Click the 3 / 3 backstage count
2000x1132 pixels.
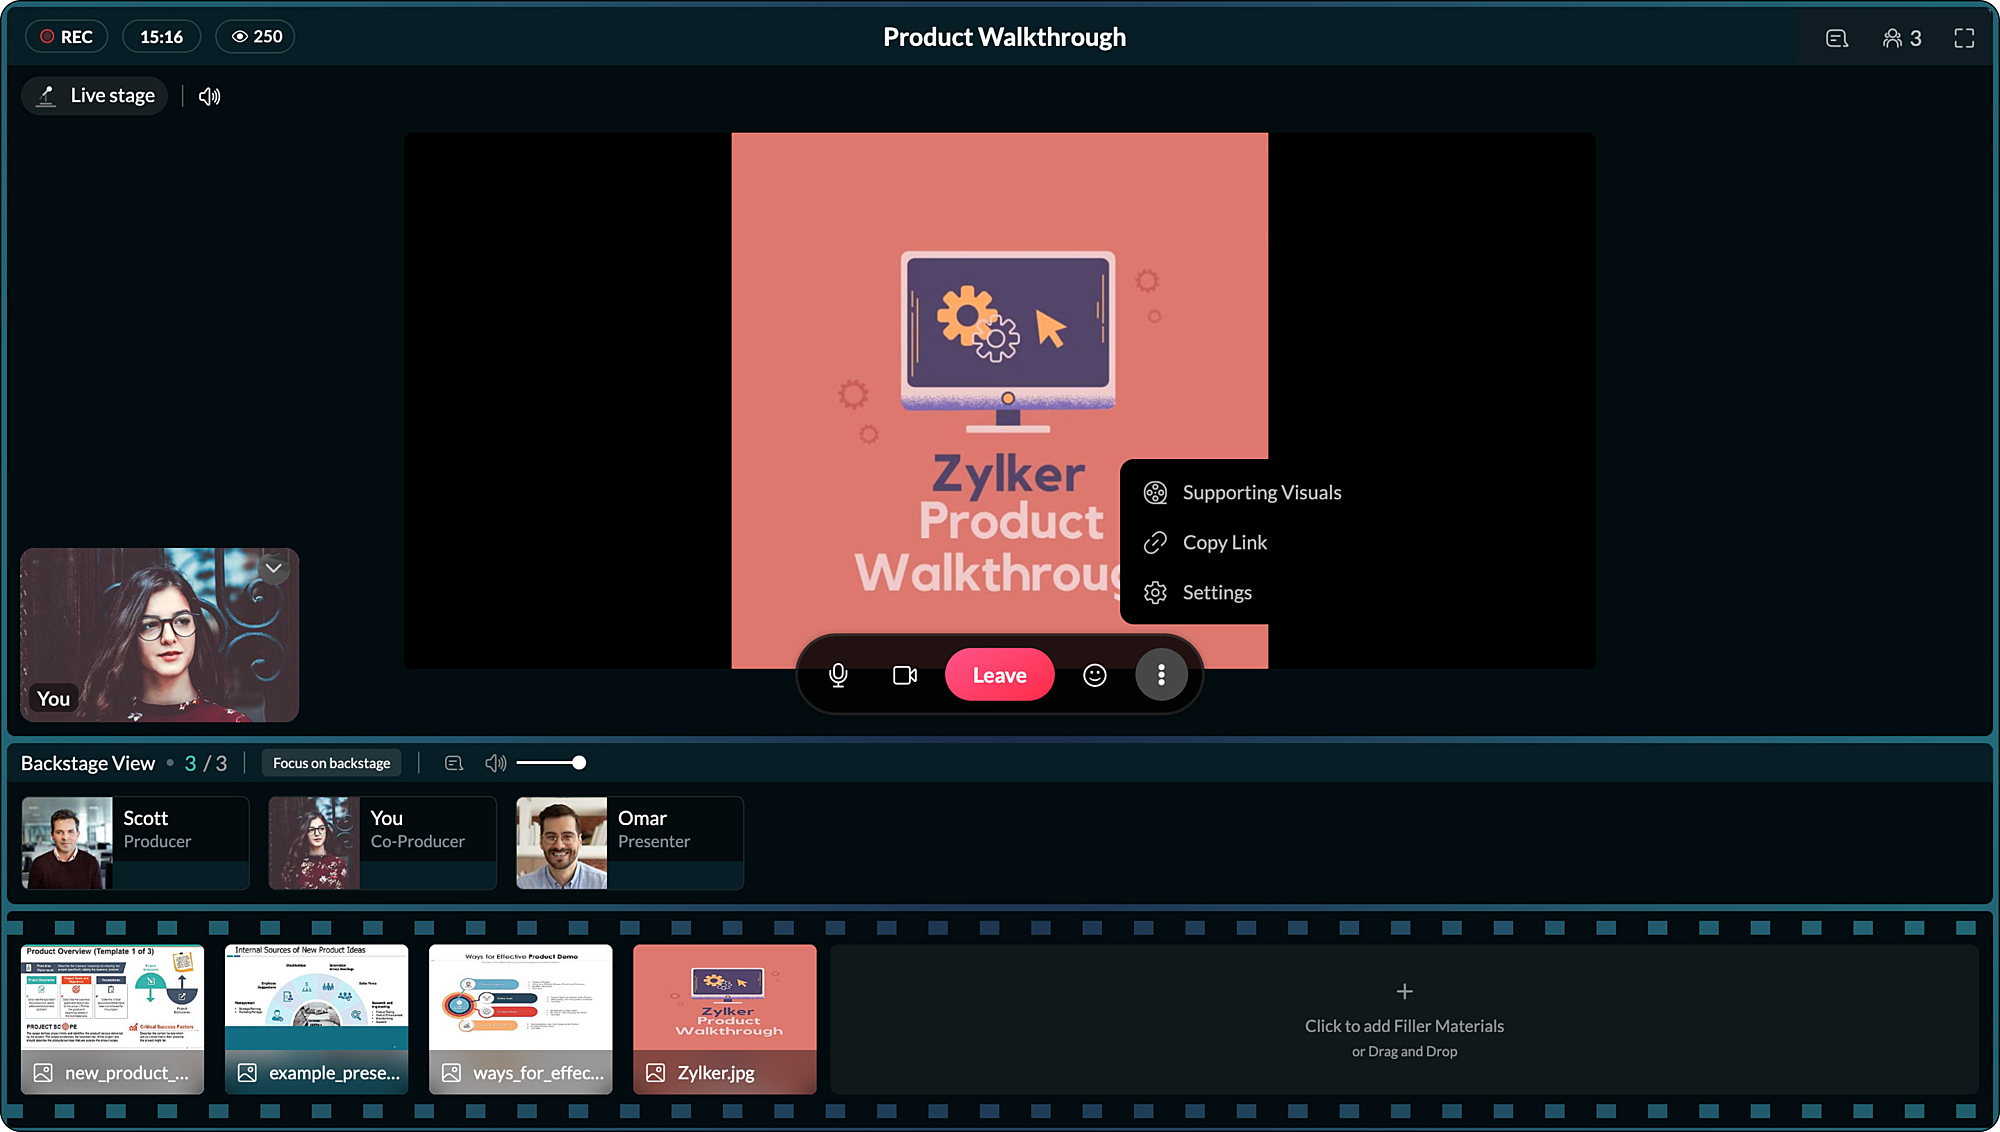click(205, 763)
